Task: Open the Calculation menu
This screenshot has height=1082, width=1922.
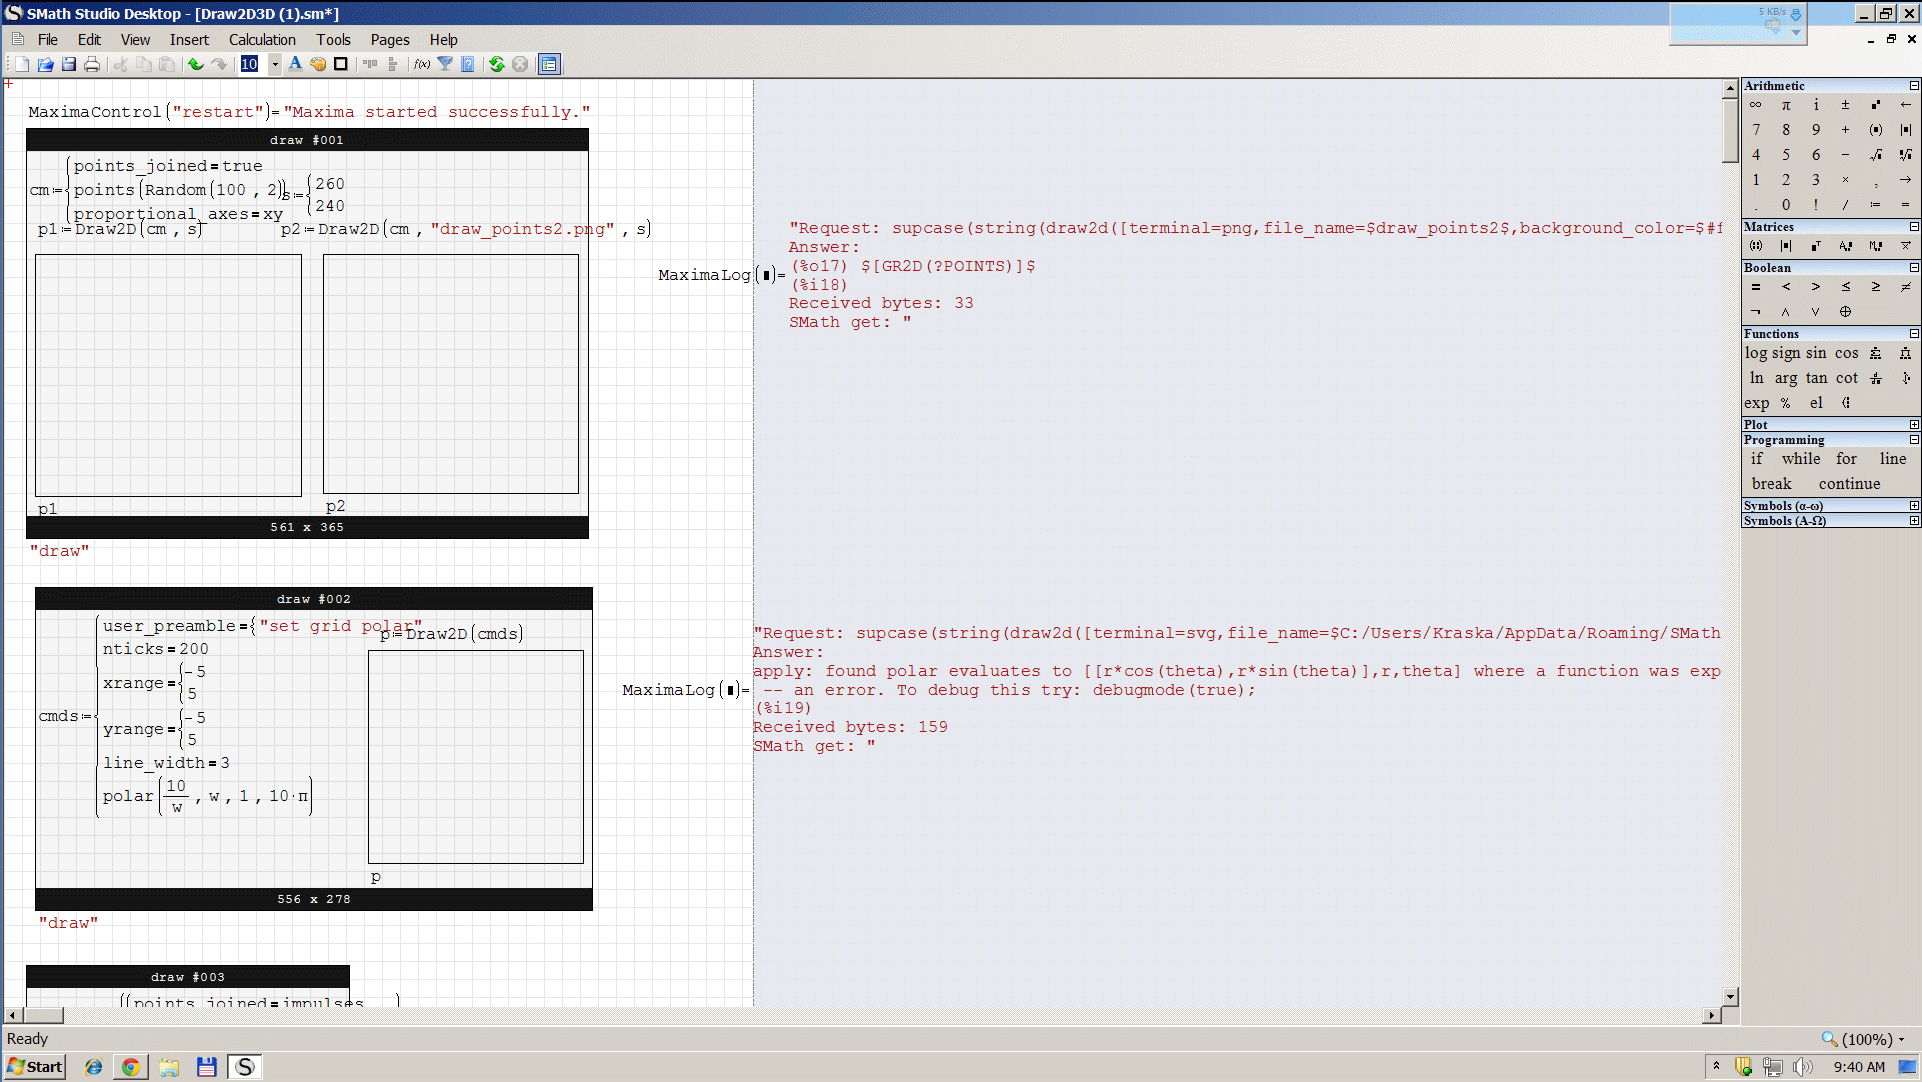Action: tap(262, 40)
